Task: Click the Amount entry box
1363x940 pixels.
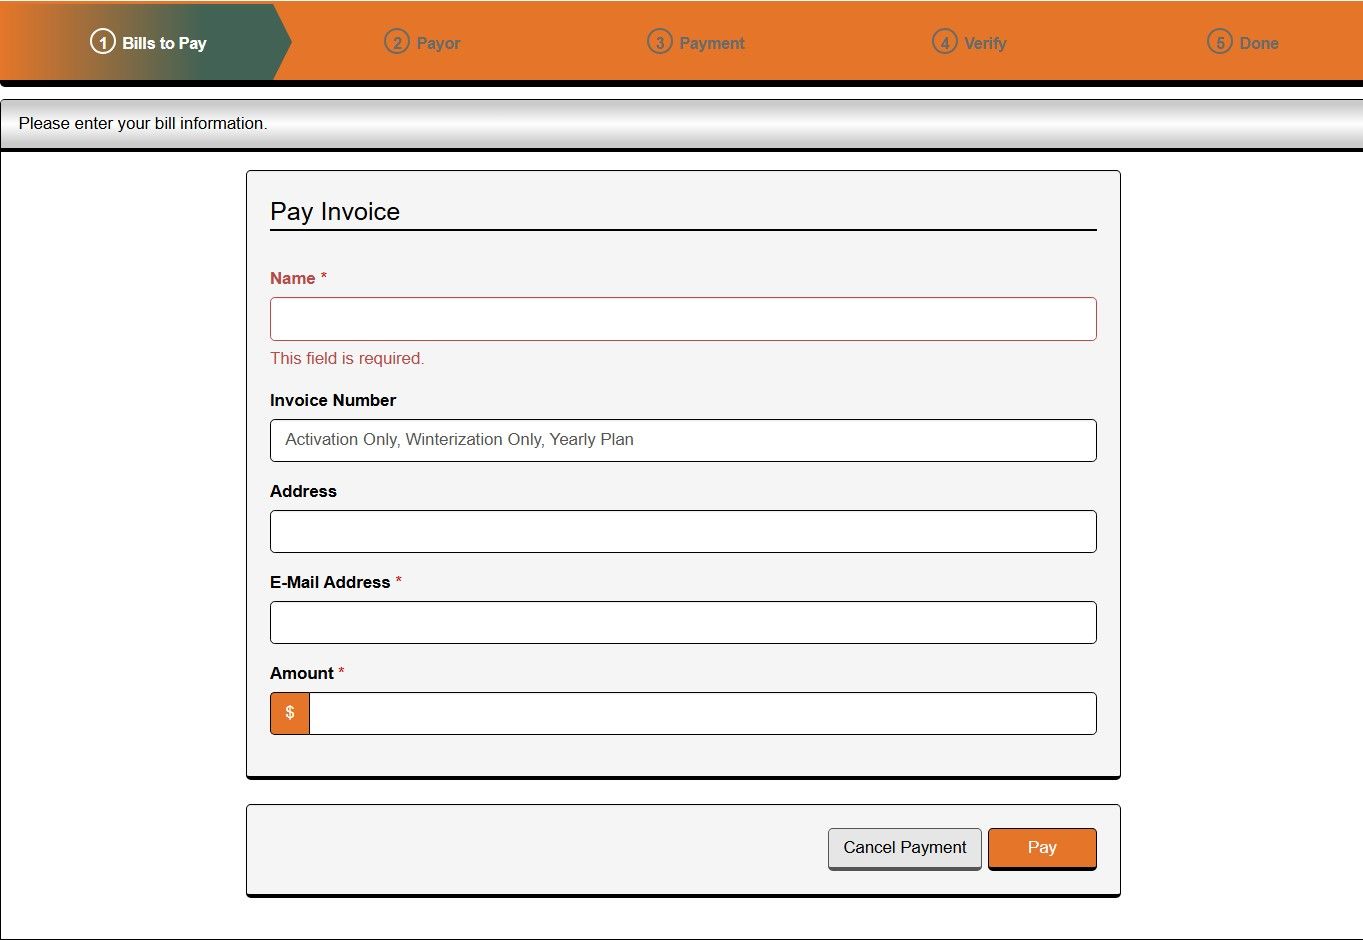Action: pos(703,713)
